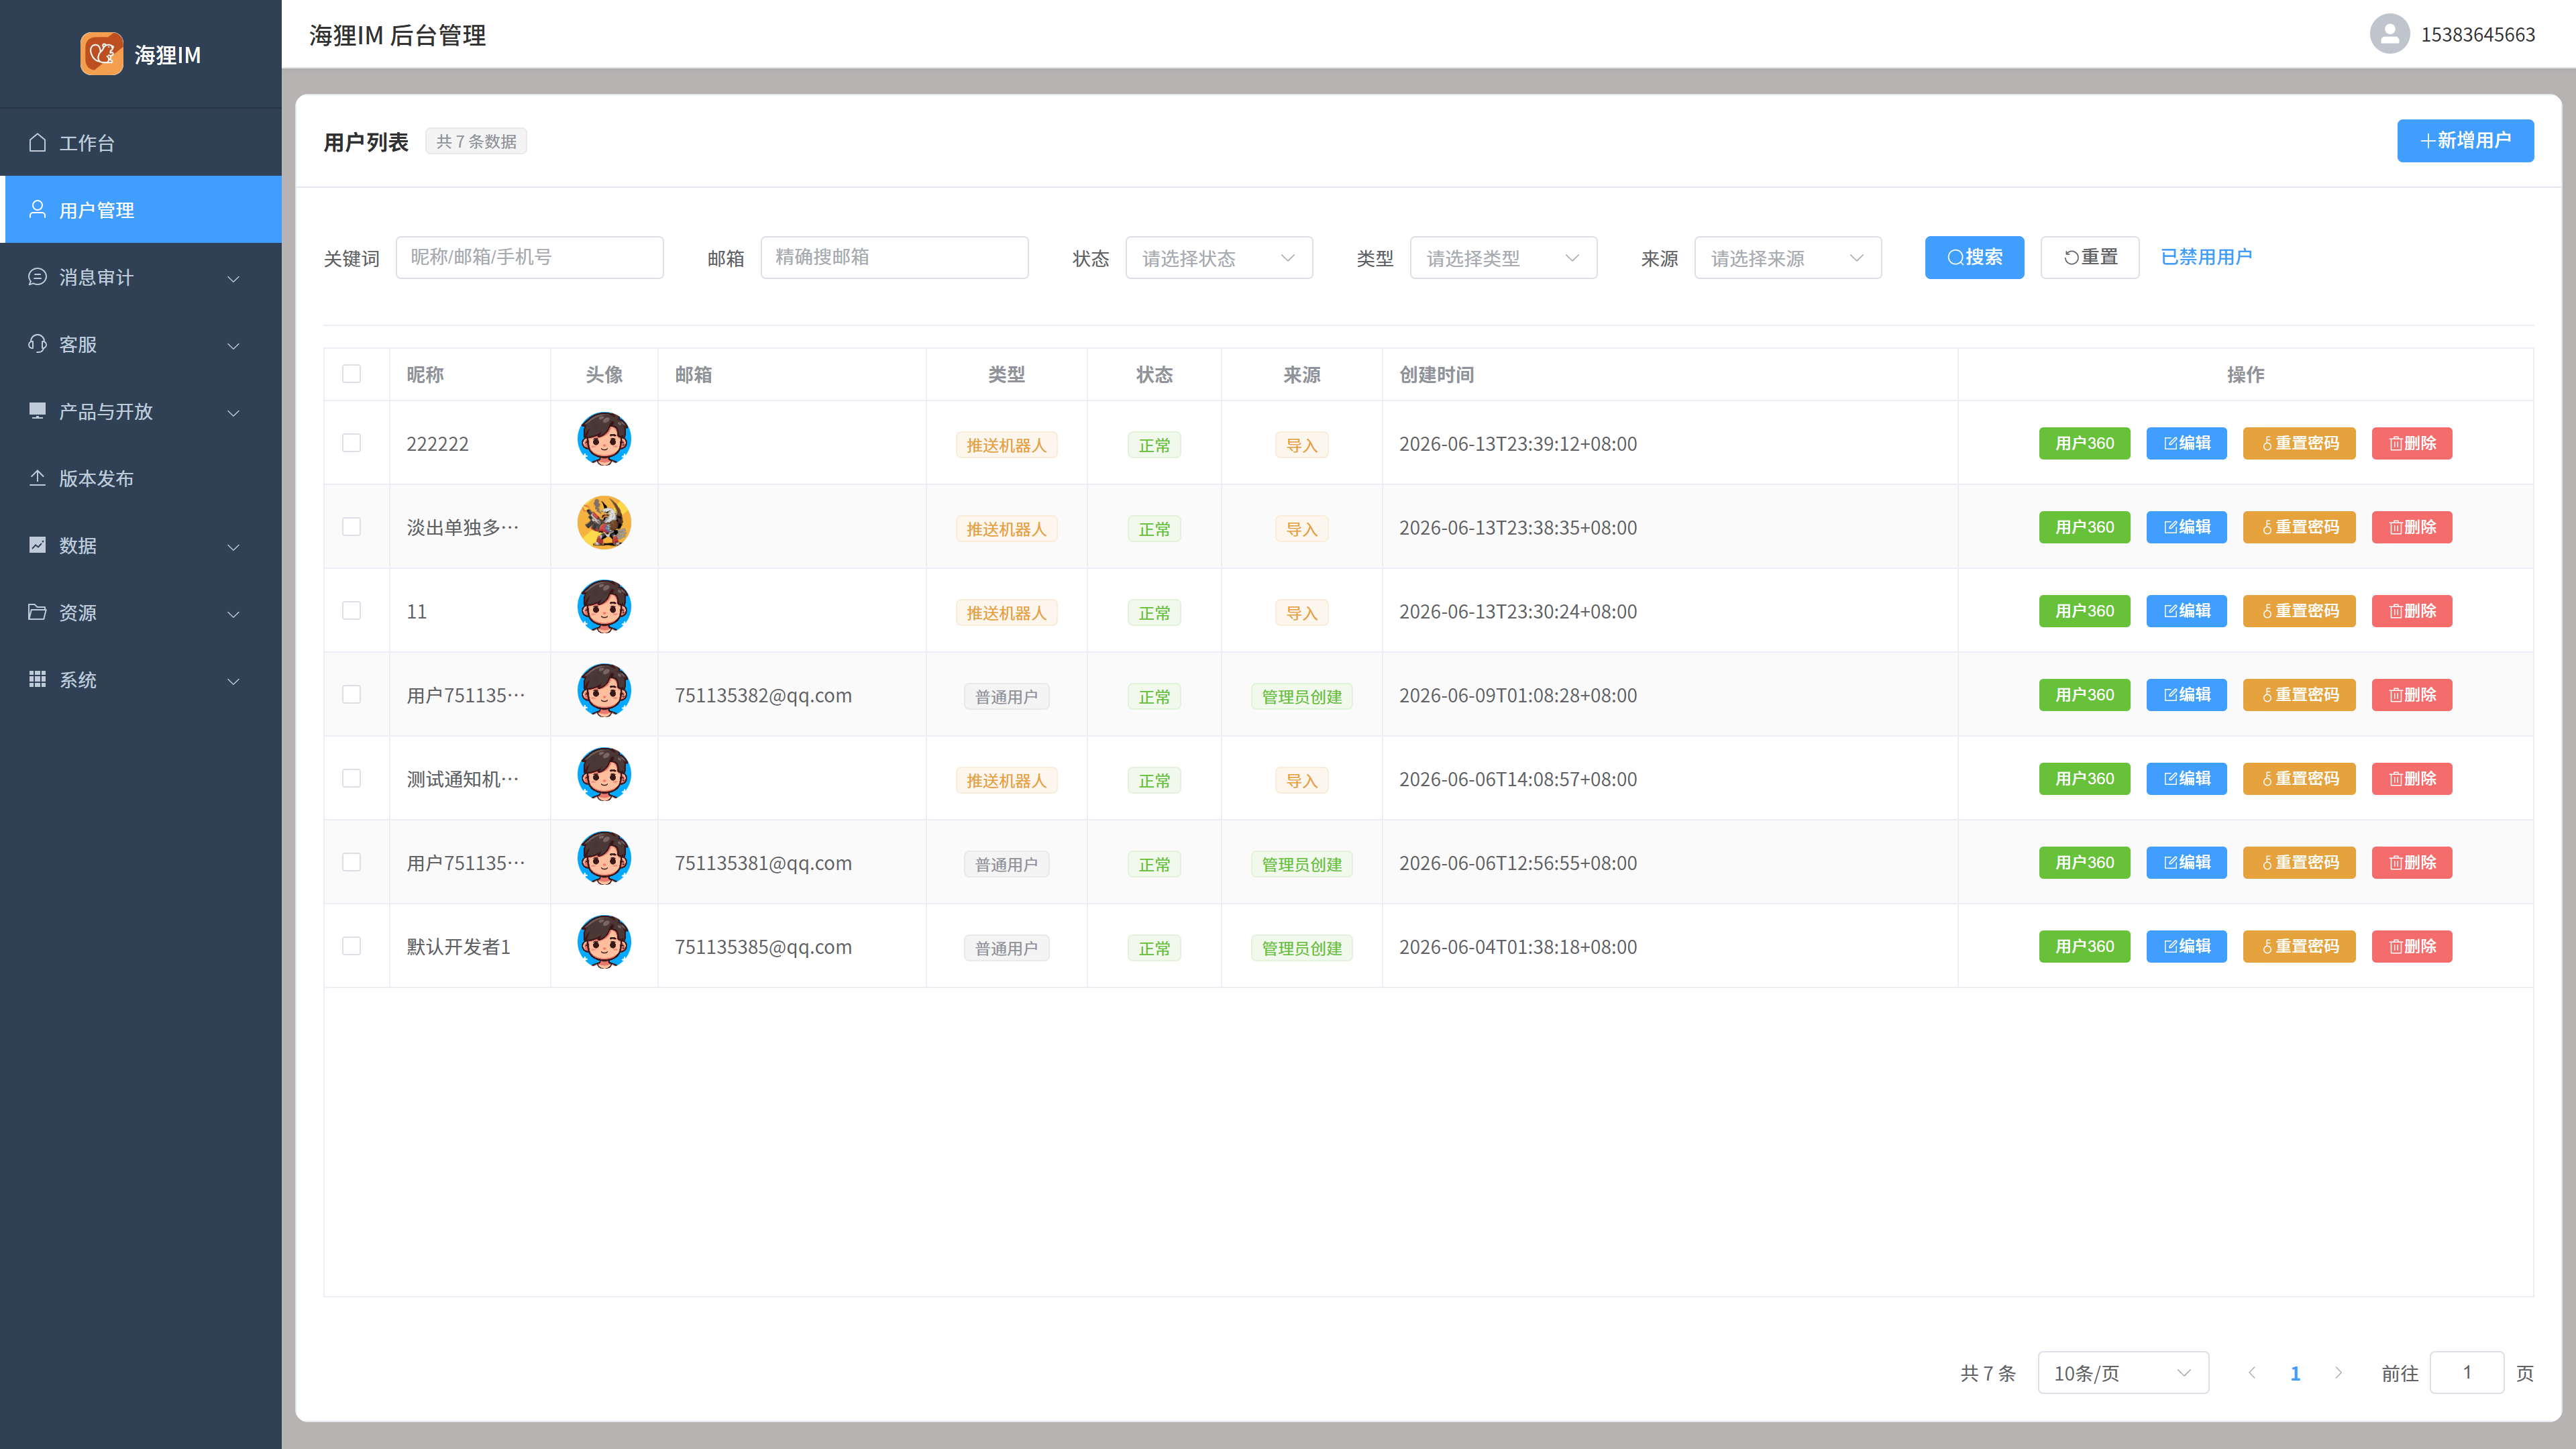Screen dimensions: 2576x1449
Task: Check the box for user 222222
Action: [x=351, y=443]
